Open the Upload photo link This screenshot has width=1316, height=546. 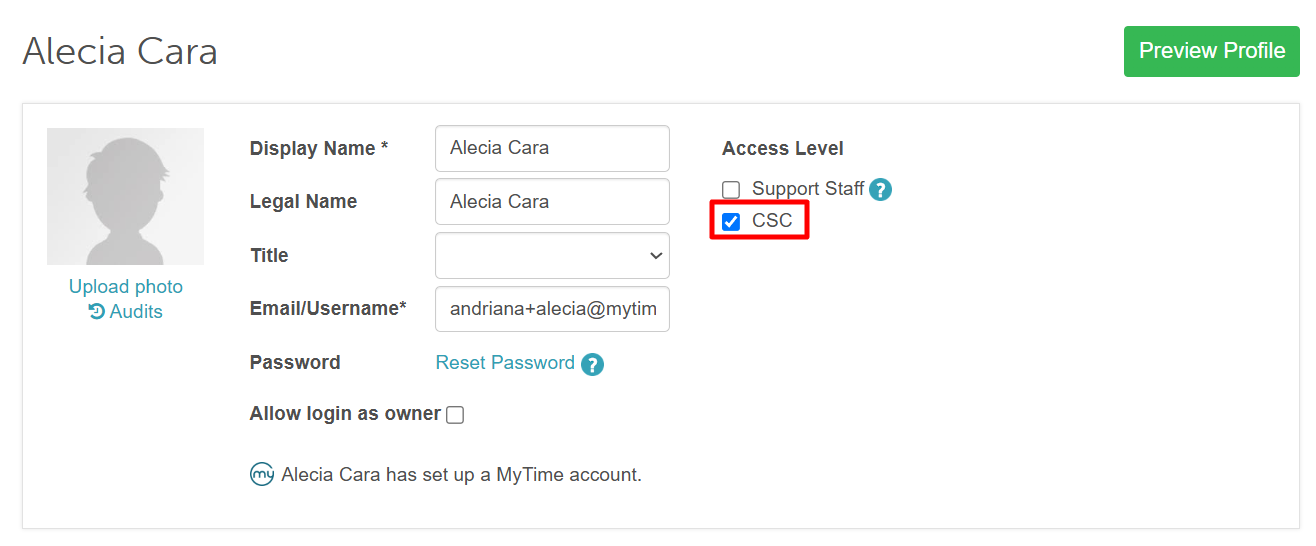tap(126, 286)
